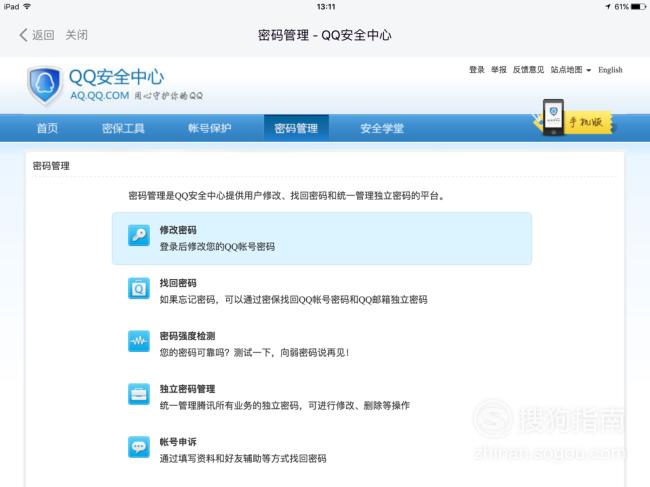Open the 密码强度检测 heading
The image size is (650, 487).
(187, 336)
